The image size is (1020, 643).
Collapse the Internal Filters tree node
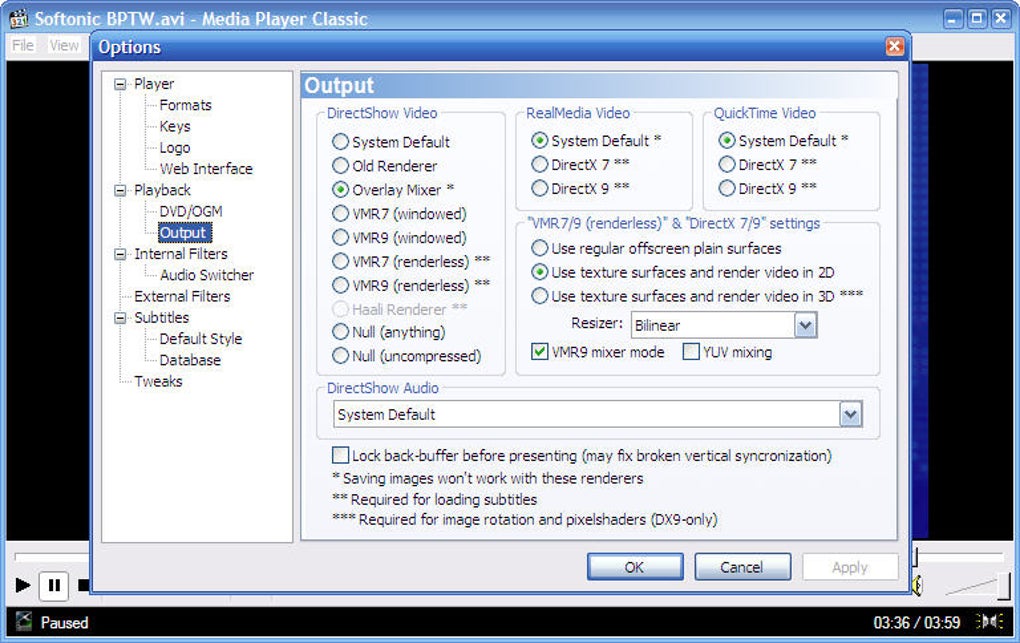120,254
